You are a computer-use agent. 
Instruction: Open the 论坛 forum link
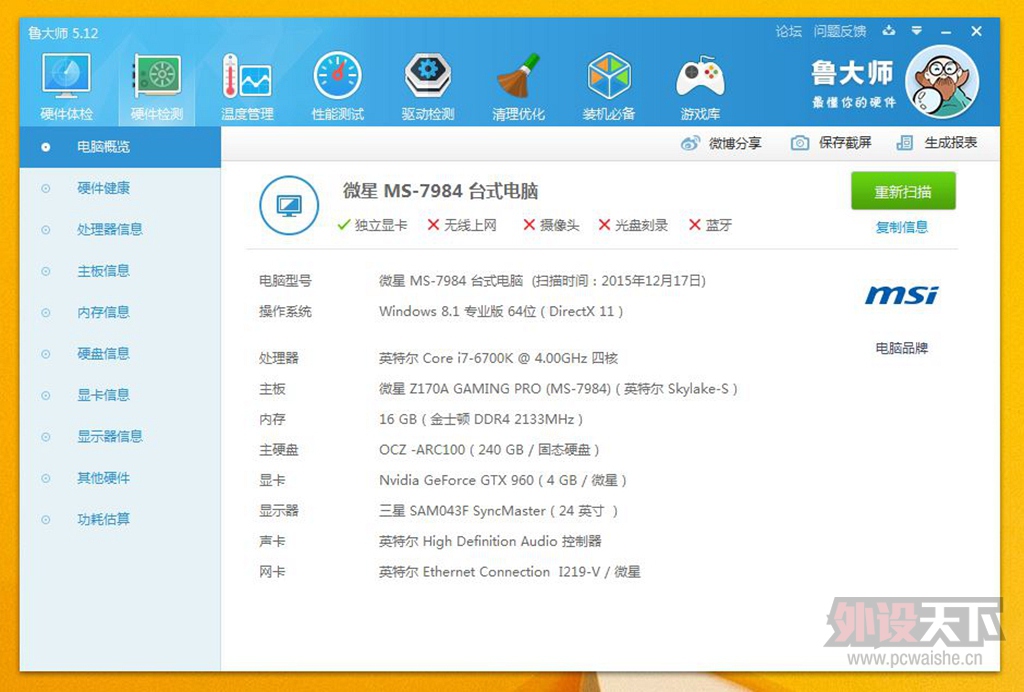pos(788,31)
